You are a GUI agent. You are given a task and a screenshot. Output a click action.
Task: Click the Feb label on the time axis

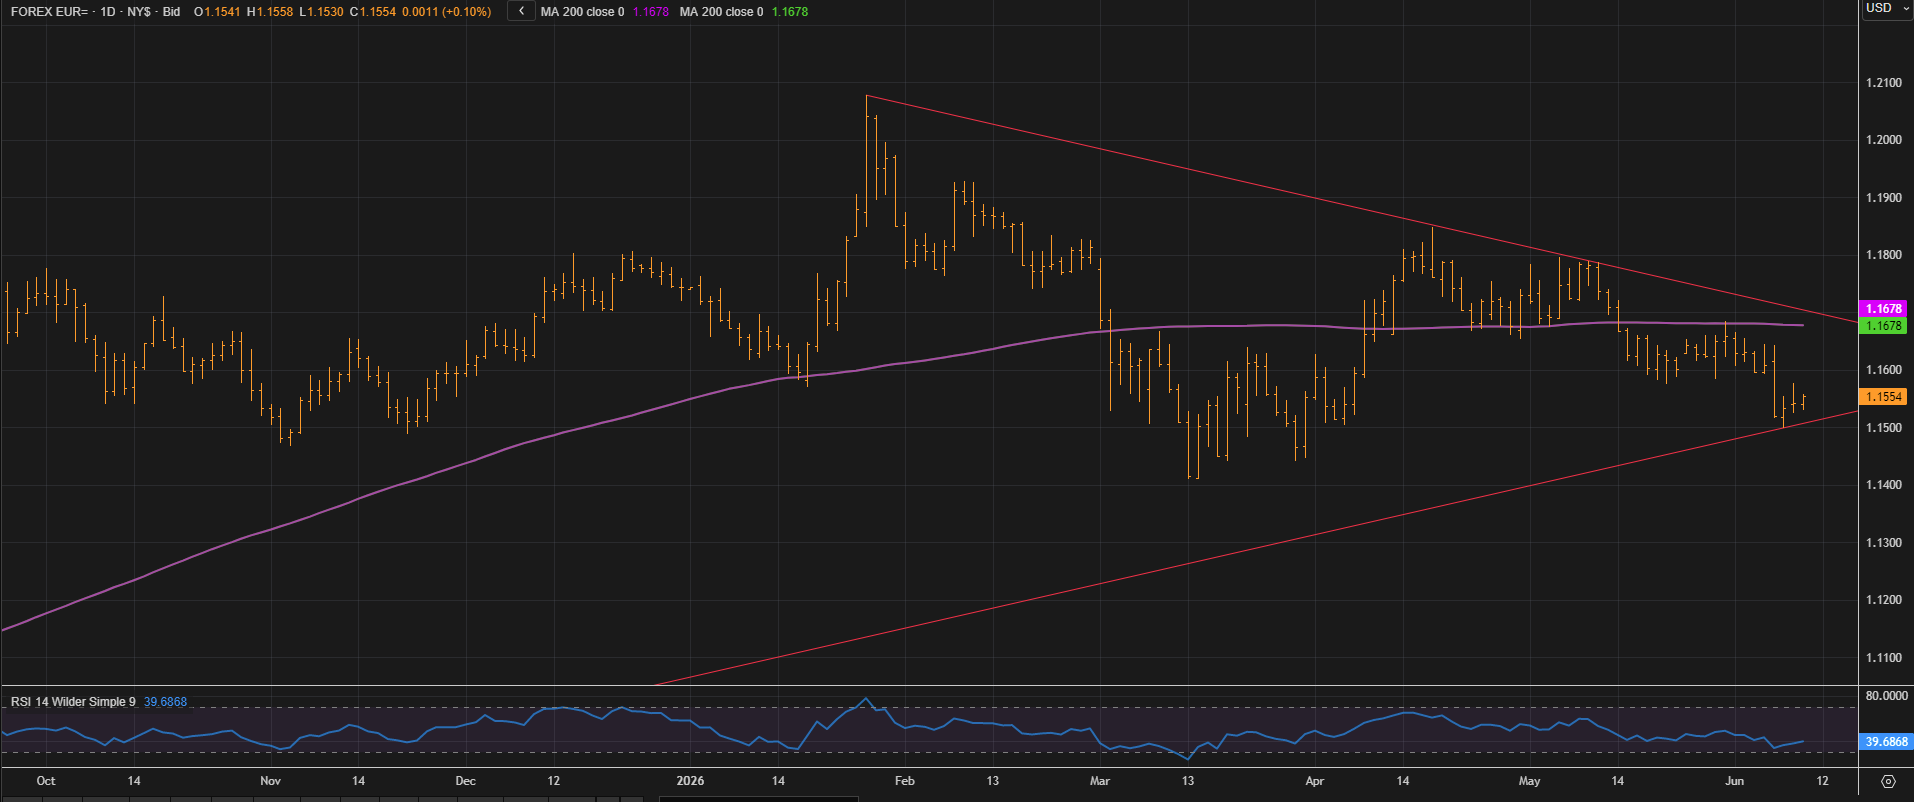point(904,781)
